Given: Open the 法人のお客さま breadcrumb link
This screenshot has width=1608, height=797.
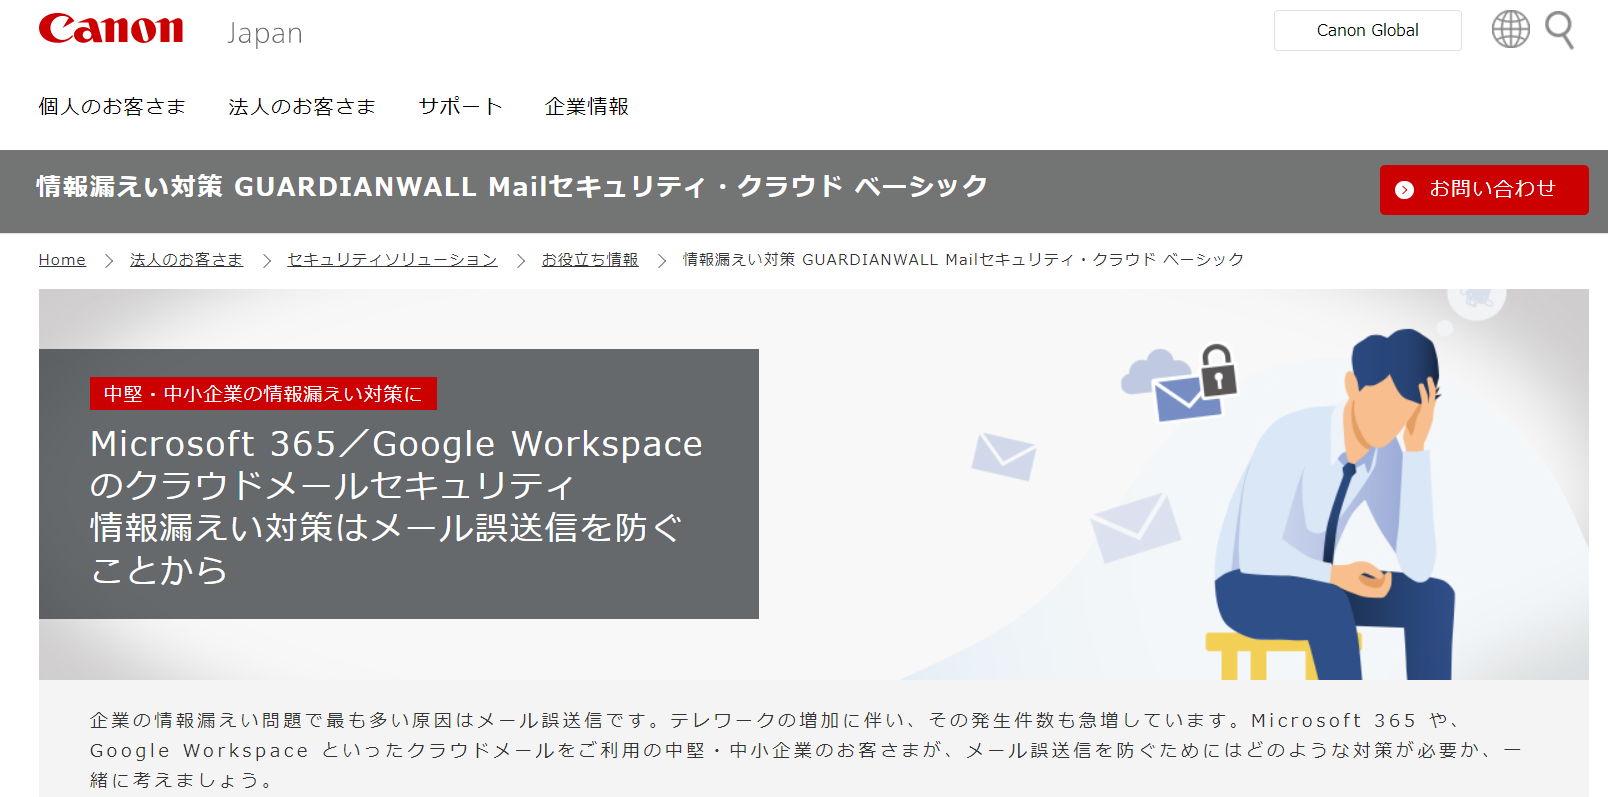Looking at the screenshot, I should [x=186, y=260].
